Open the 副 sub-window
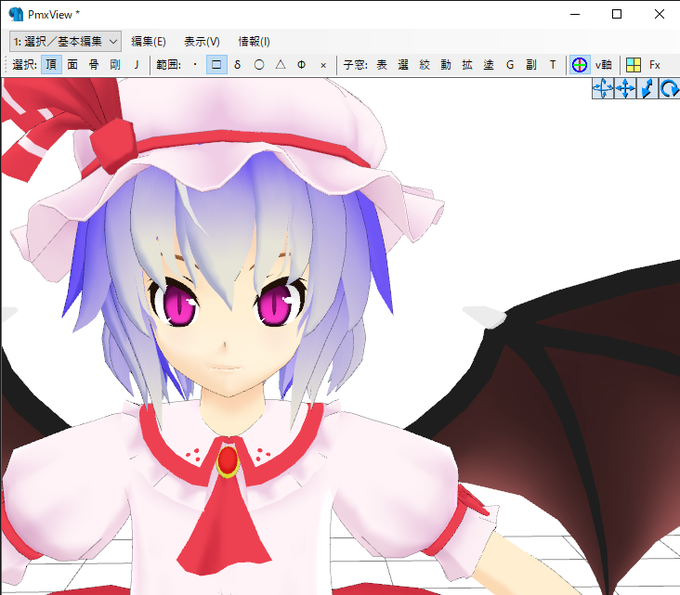Image resolution: width=680 pixels, height=595 pixels. pos(531,65)
